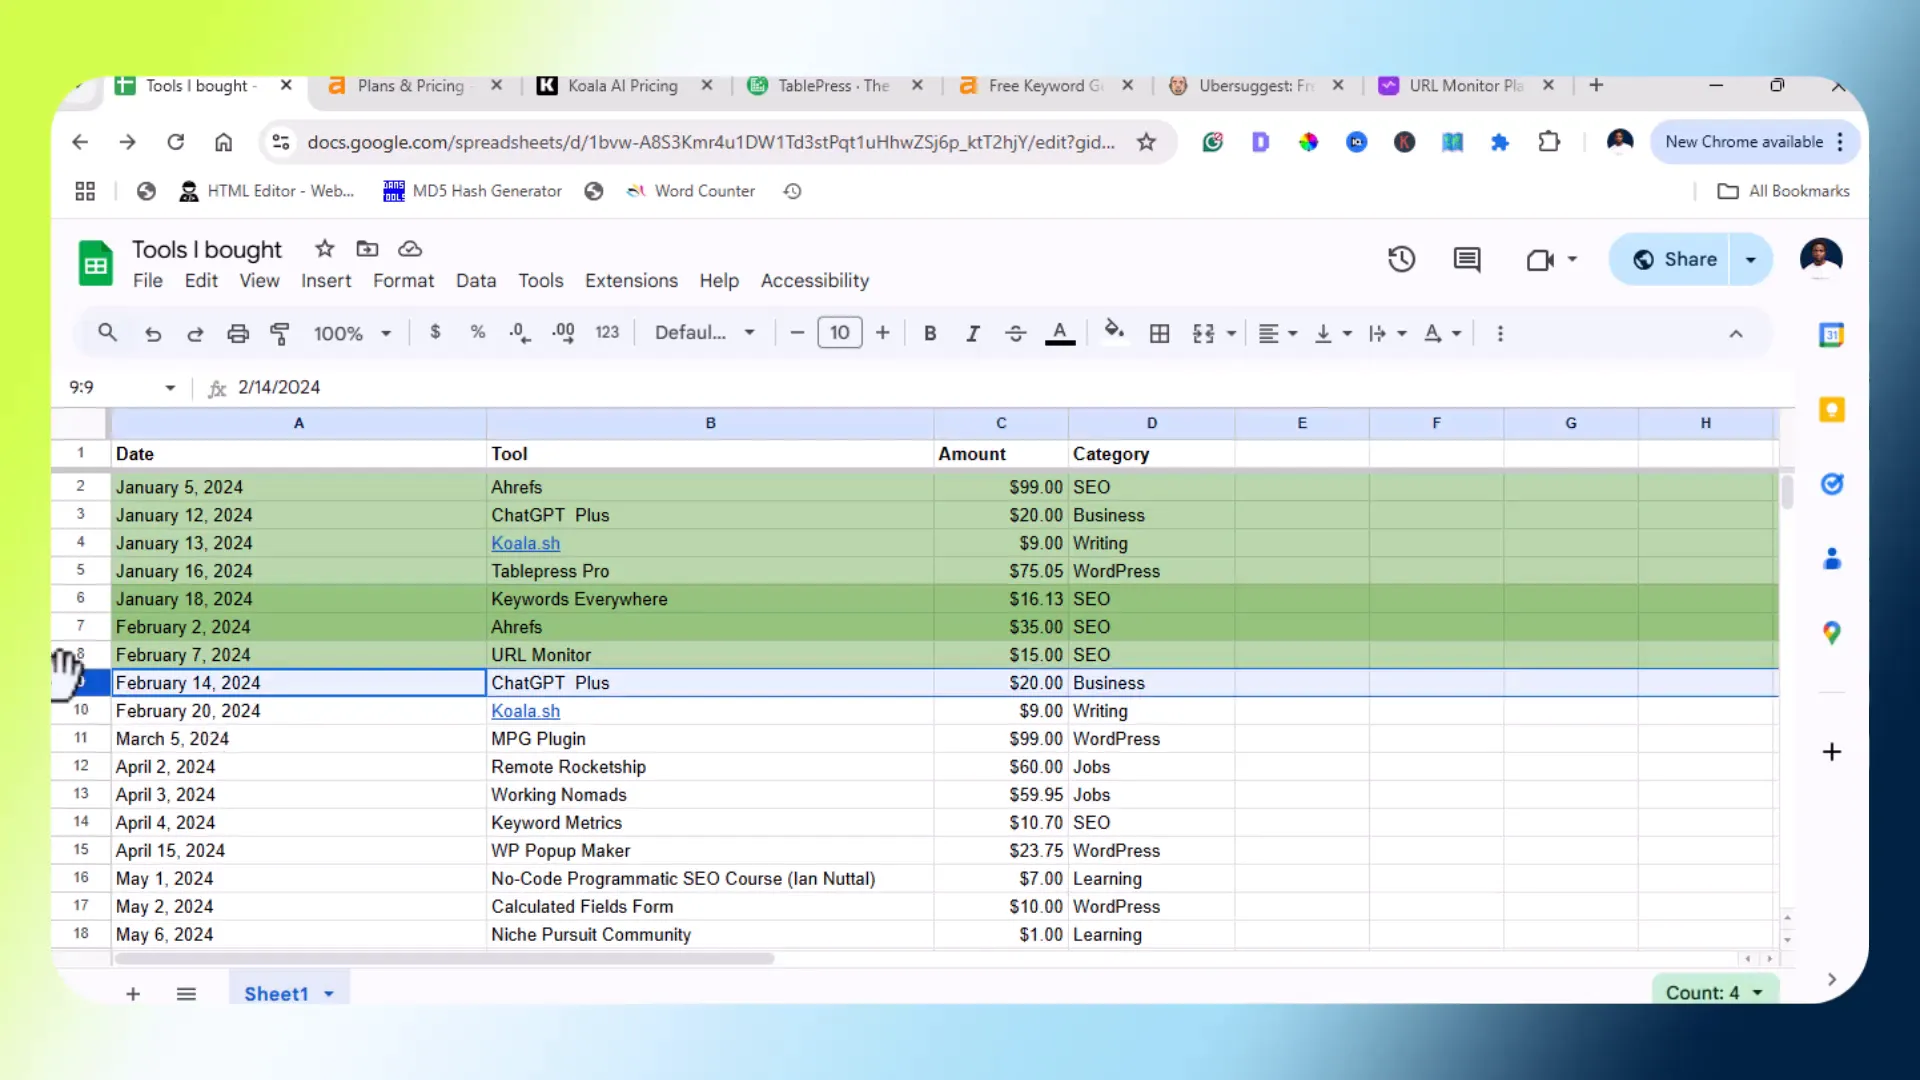Click the Koala.sh link in row 4
The width and height of the screenshot is (1920, 1080).
point(525,543)
